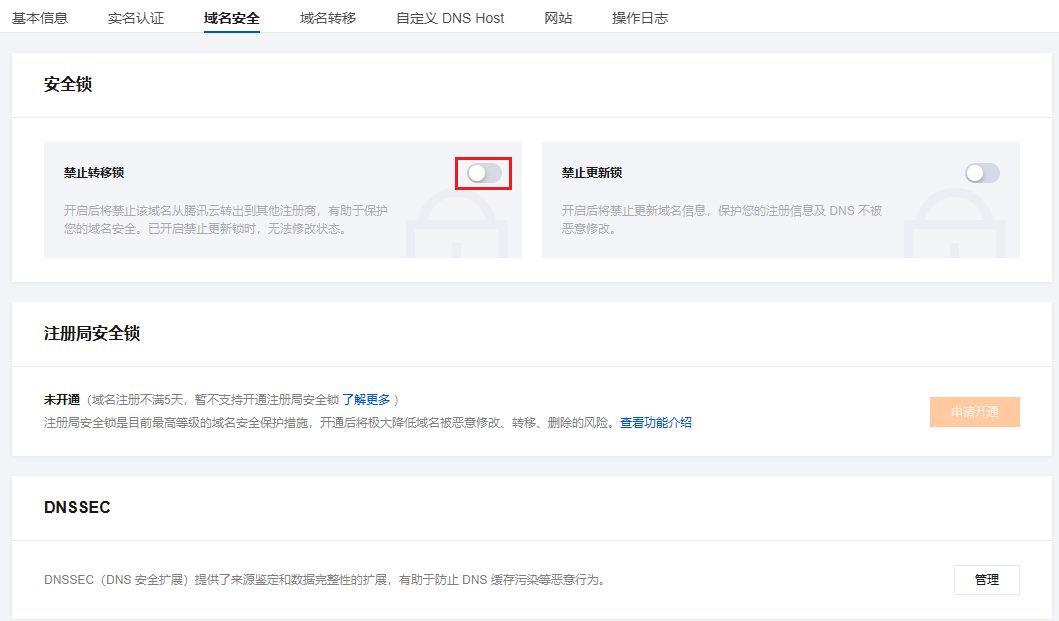Screen dimensions: 1059x621
Task: Open the 基本信息 tab
Action: tap(40, 18)
